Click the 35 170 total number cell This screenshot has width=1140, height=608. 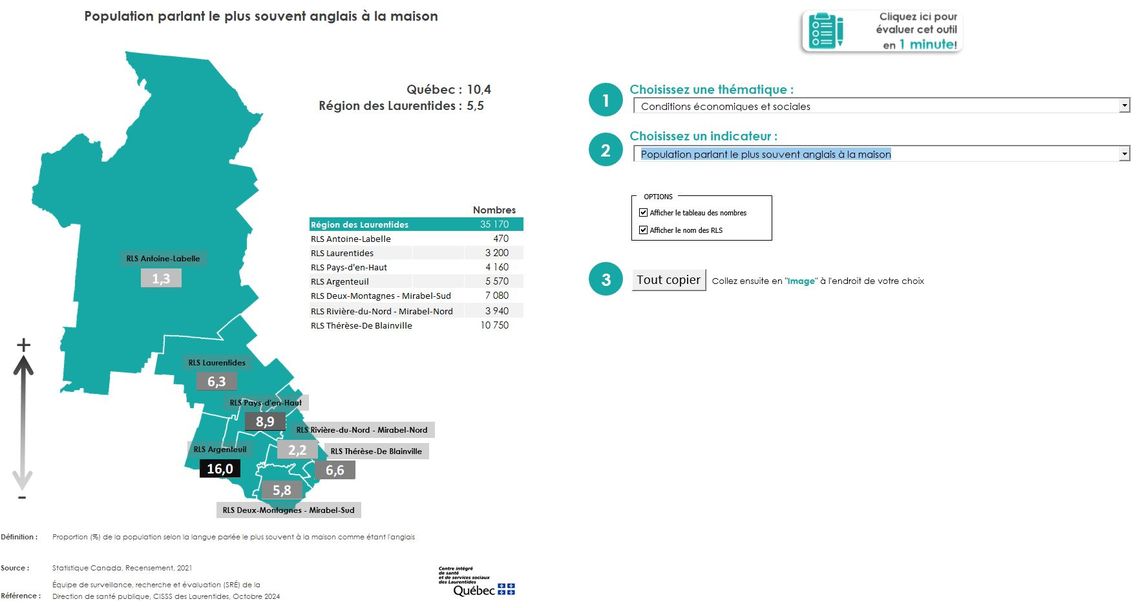(494, 225)
